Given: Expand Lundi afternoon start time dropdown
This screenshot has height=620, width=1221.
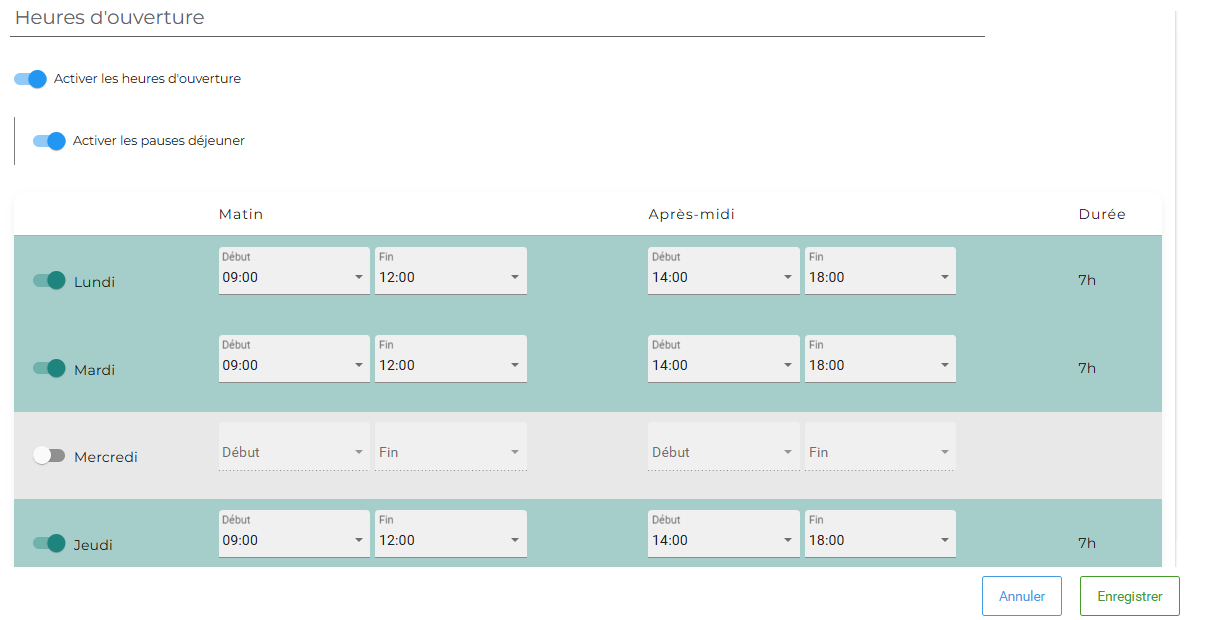Looking at the screenshot, I should [x=723, y=271].
